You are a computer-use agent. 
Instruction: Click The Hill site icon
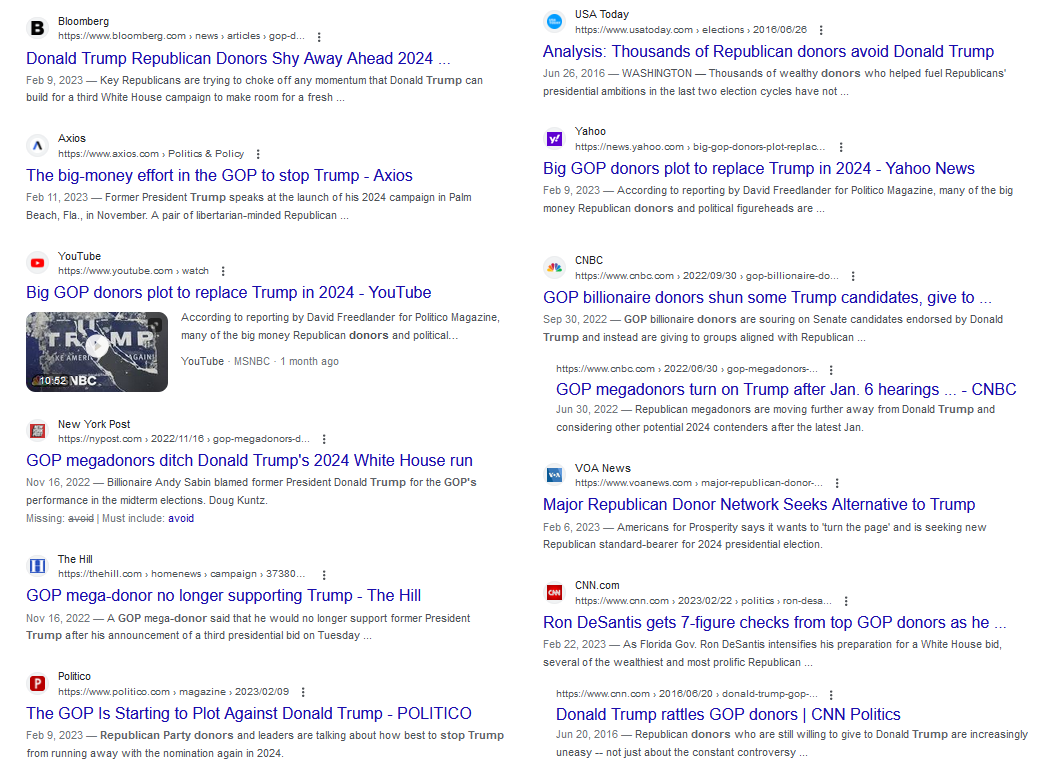[x=38, y=566]
